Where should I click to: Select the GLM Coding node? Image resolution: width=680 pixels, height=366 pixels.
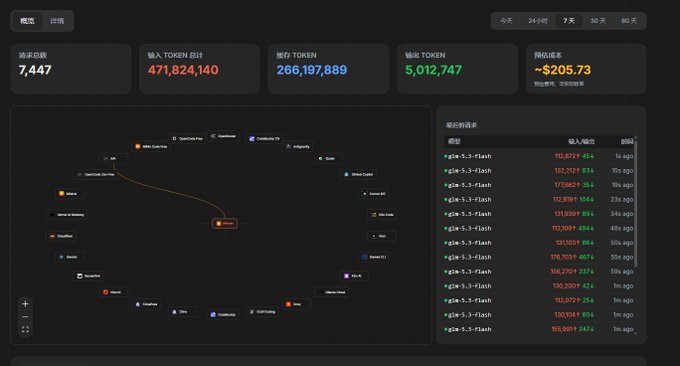(262, 312)
